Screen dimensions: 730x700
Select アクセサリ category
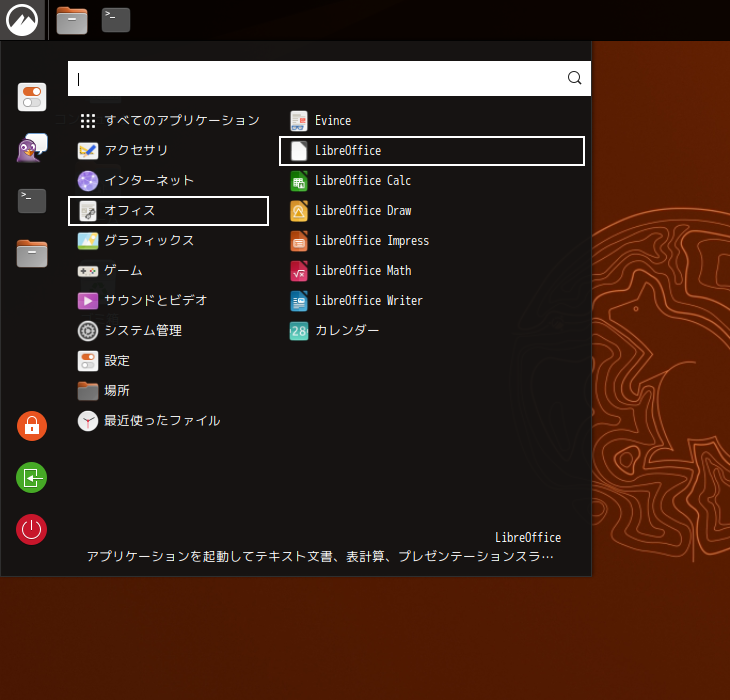168,150
